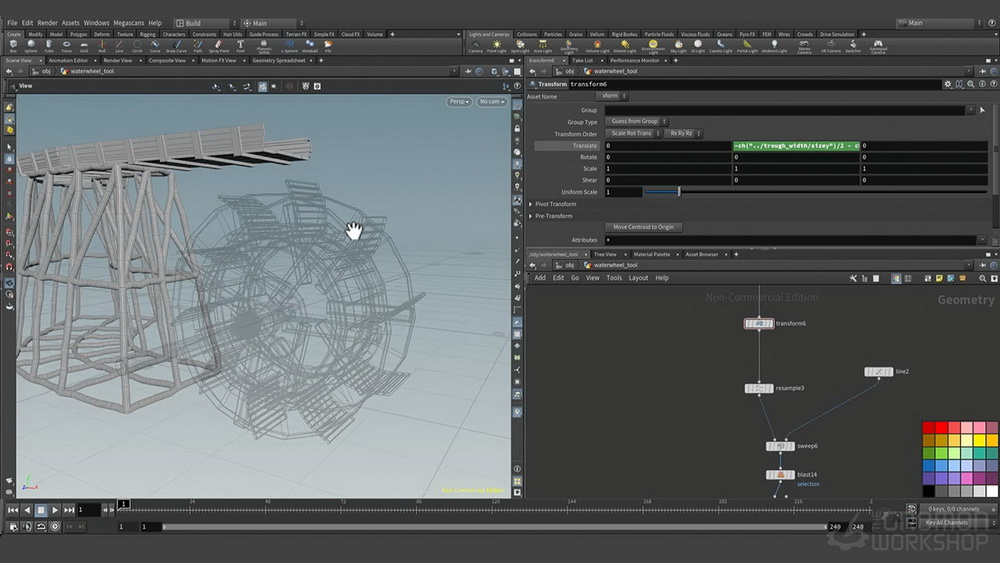Select the L-System shelf tool

[290, 46]
